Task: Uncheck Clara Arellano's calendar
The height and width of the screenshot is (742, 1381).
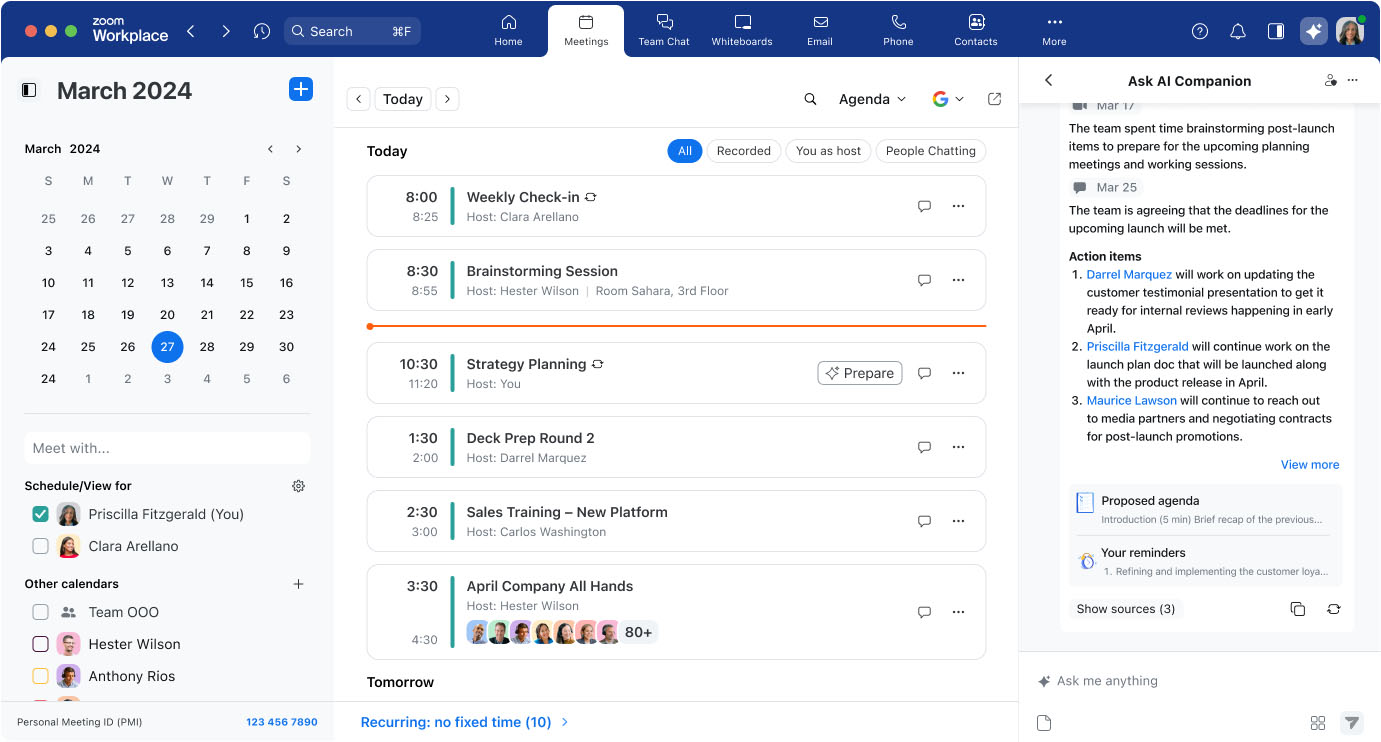Action: (x=39, y=546)
